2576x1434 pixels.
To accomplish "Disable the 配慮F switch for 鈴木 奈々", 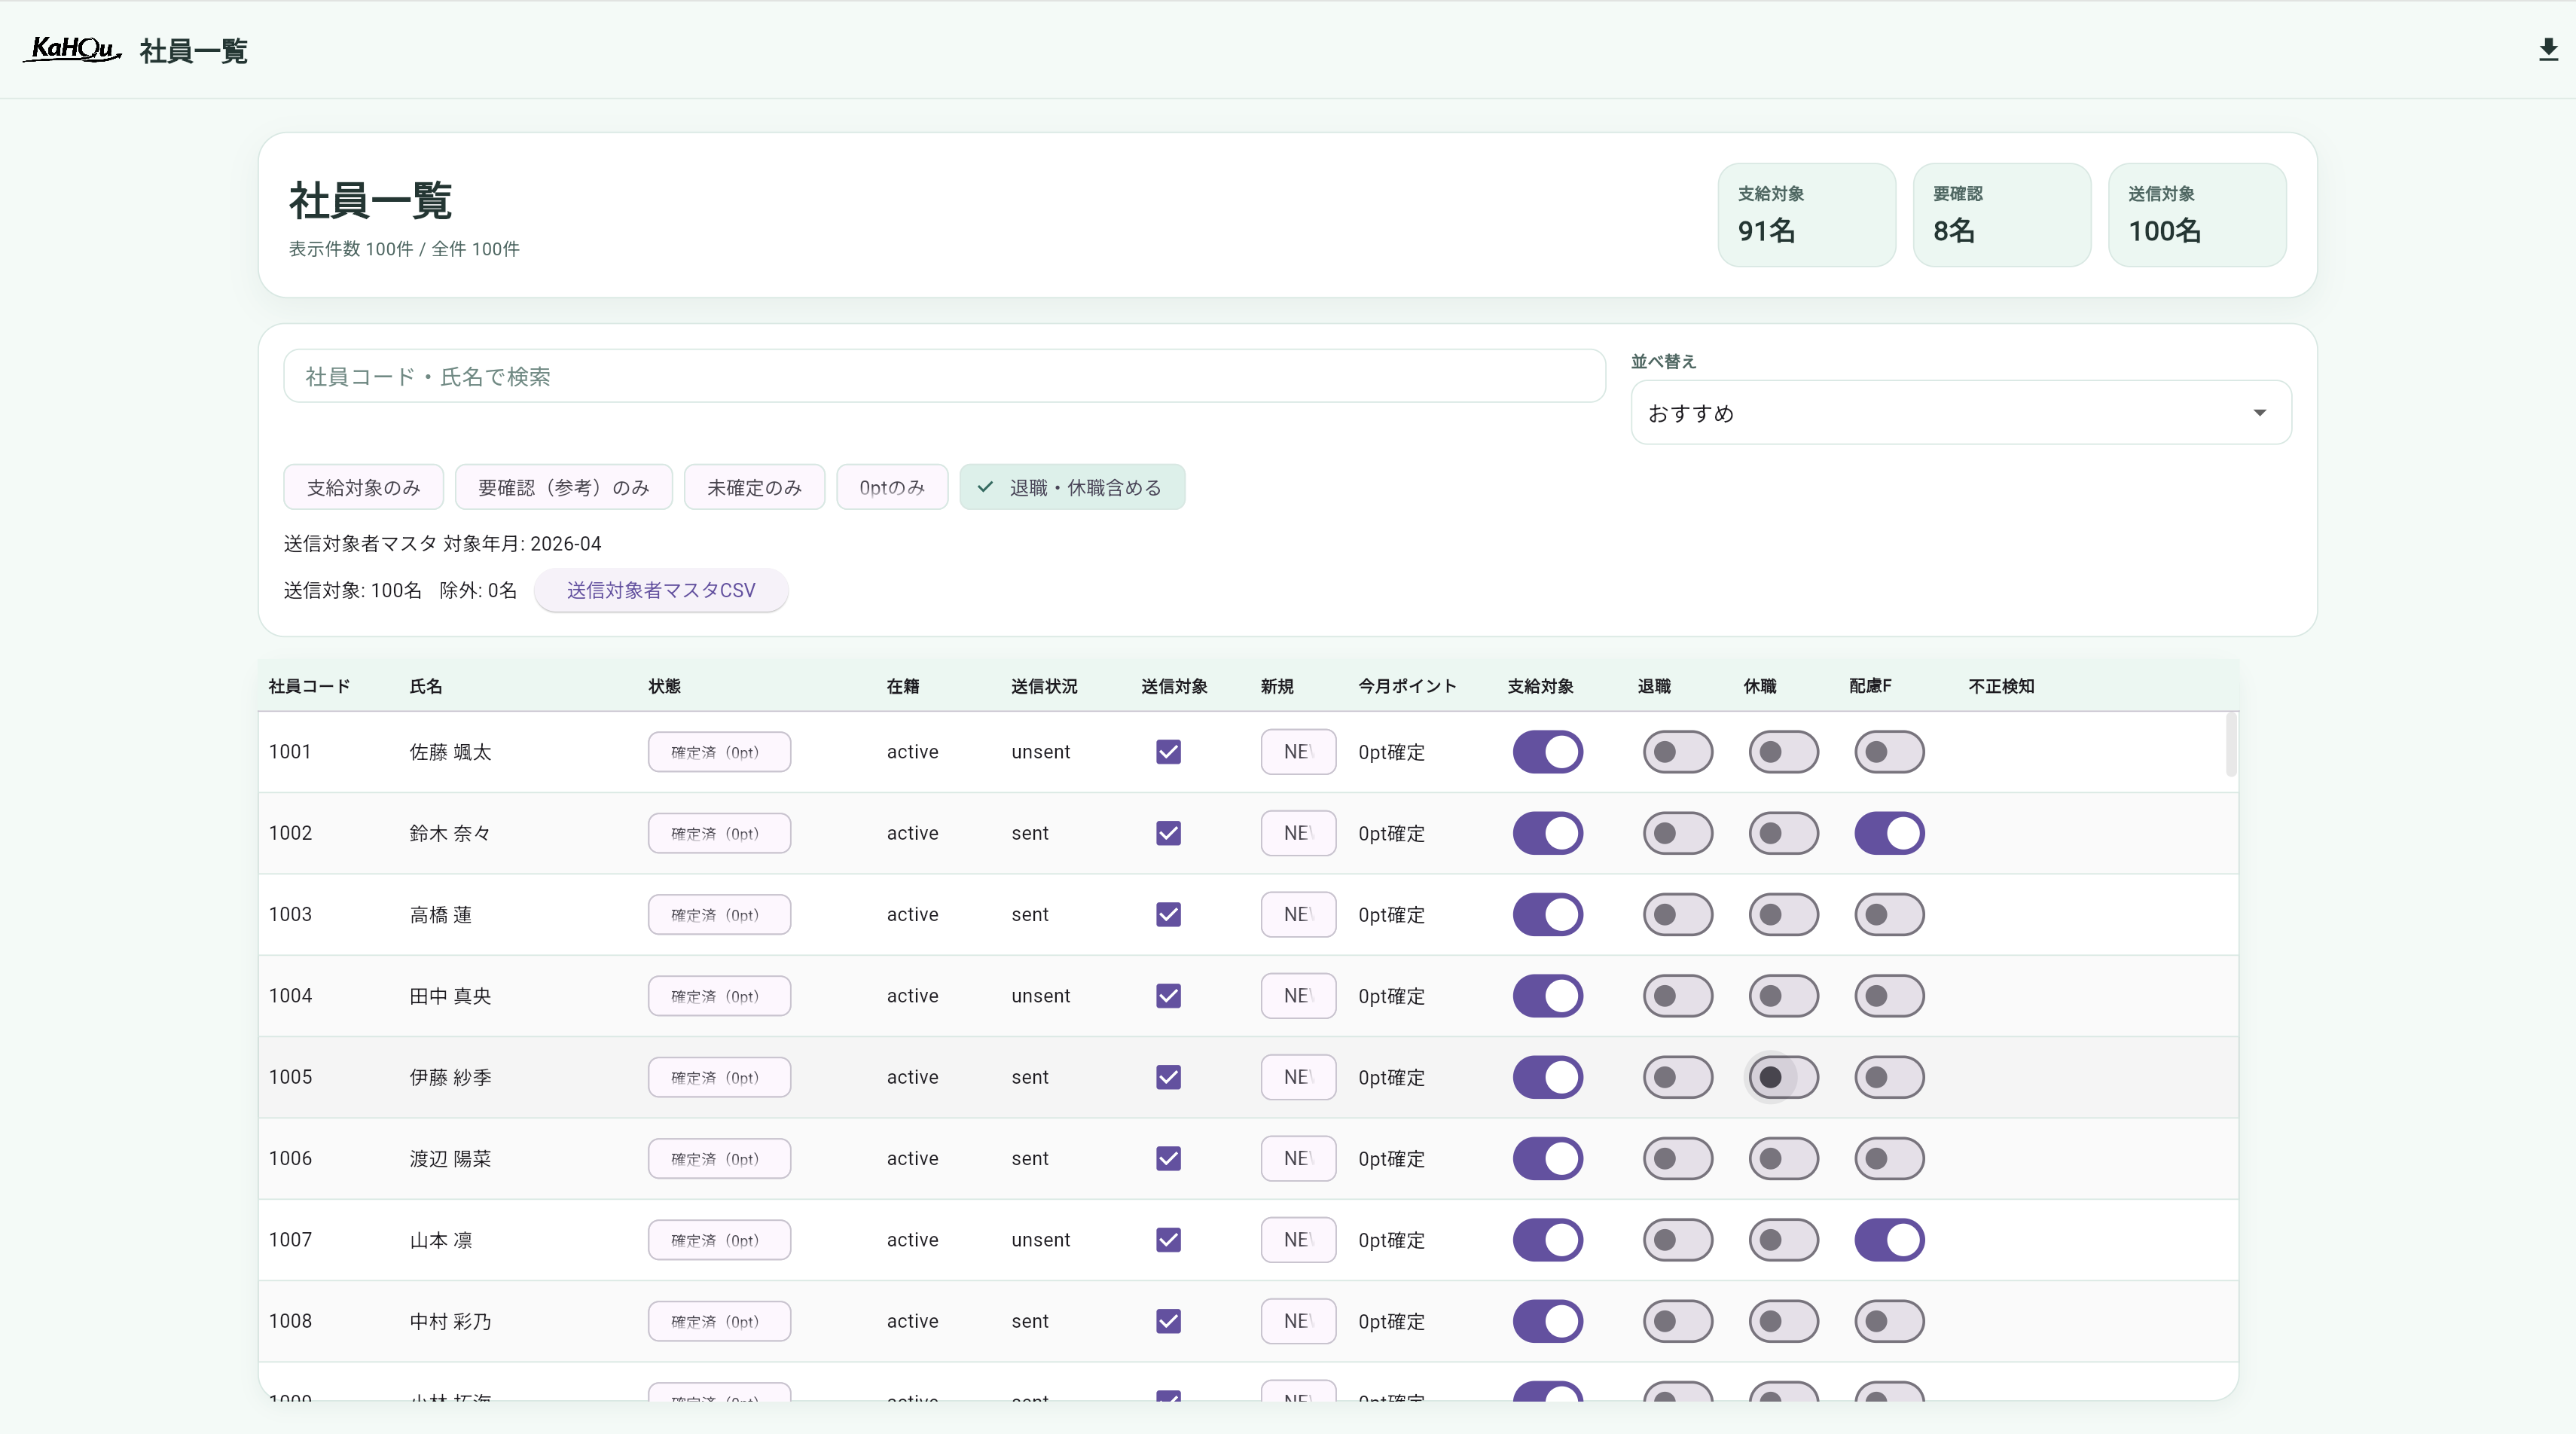I will [1888, 833].
